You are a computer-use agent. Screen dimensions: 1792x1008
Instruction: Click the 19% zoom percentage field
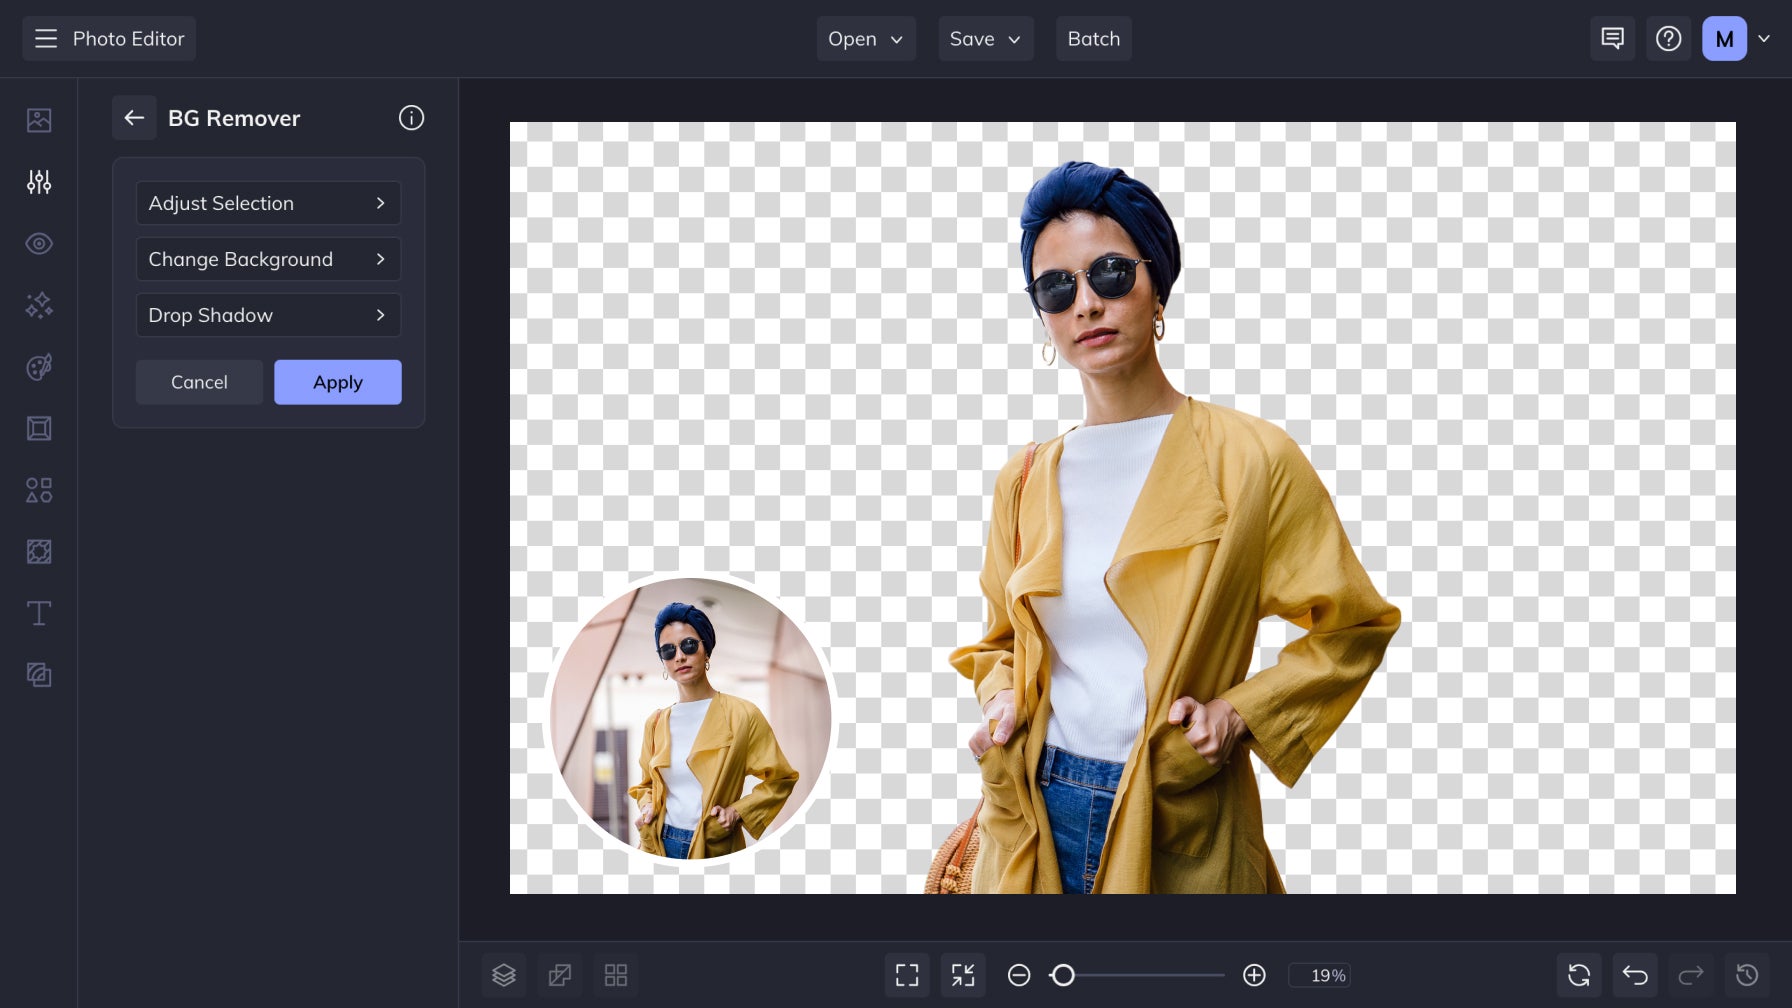(x=1322, y=975)
